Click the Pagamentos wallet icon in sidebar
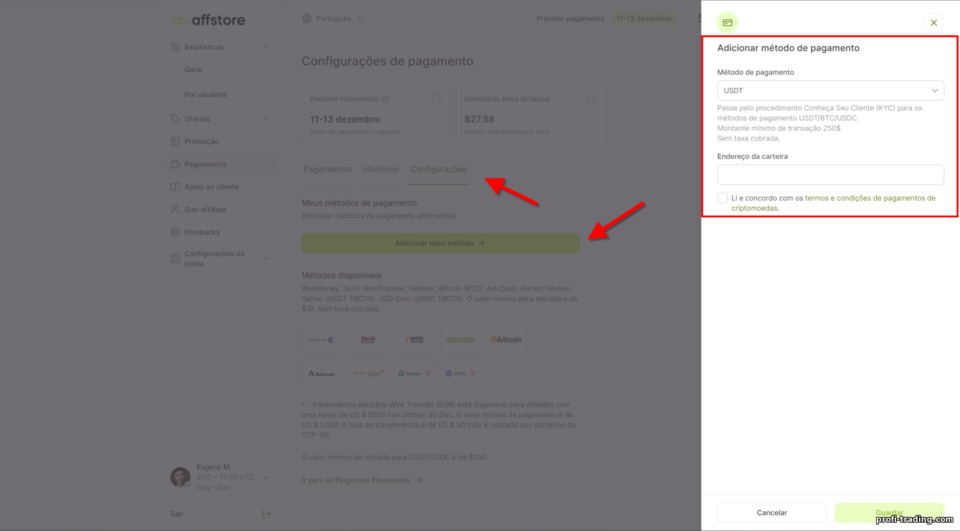The image size is (960, 531). 175,164
